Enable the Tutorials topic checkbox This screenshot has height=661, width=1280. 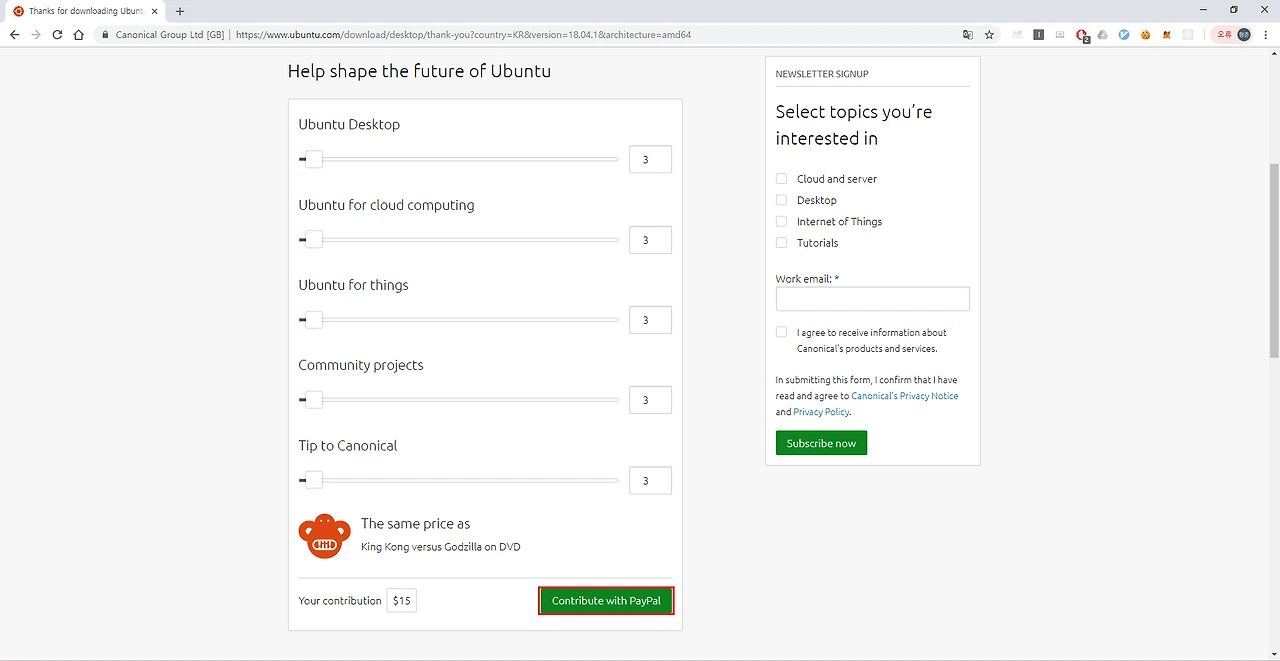point(782,243)
